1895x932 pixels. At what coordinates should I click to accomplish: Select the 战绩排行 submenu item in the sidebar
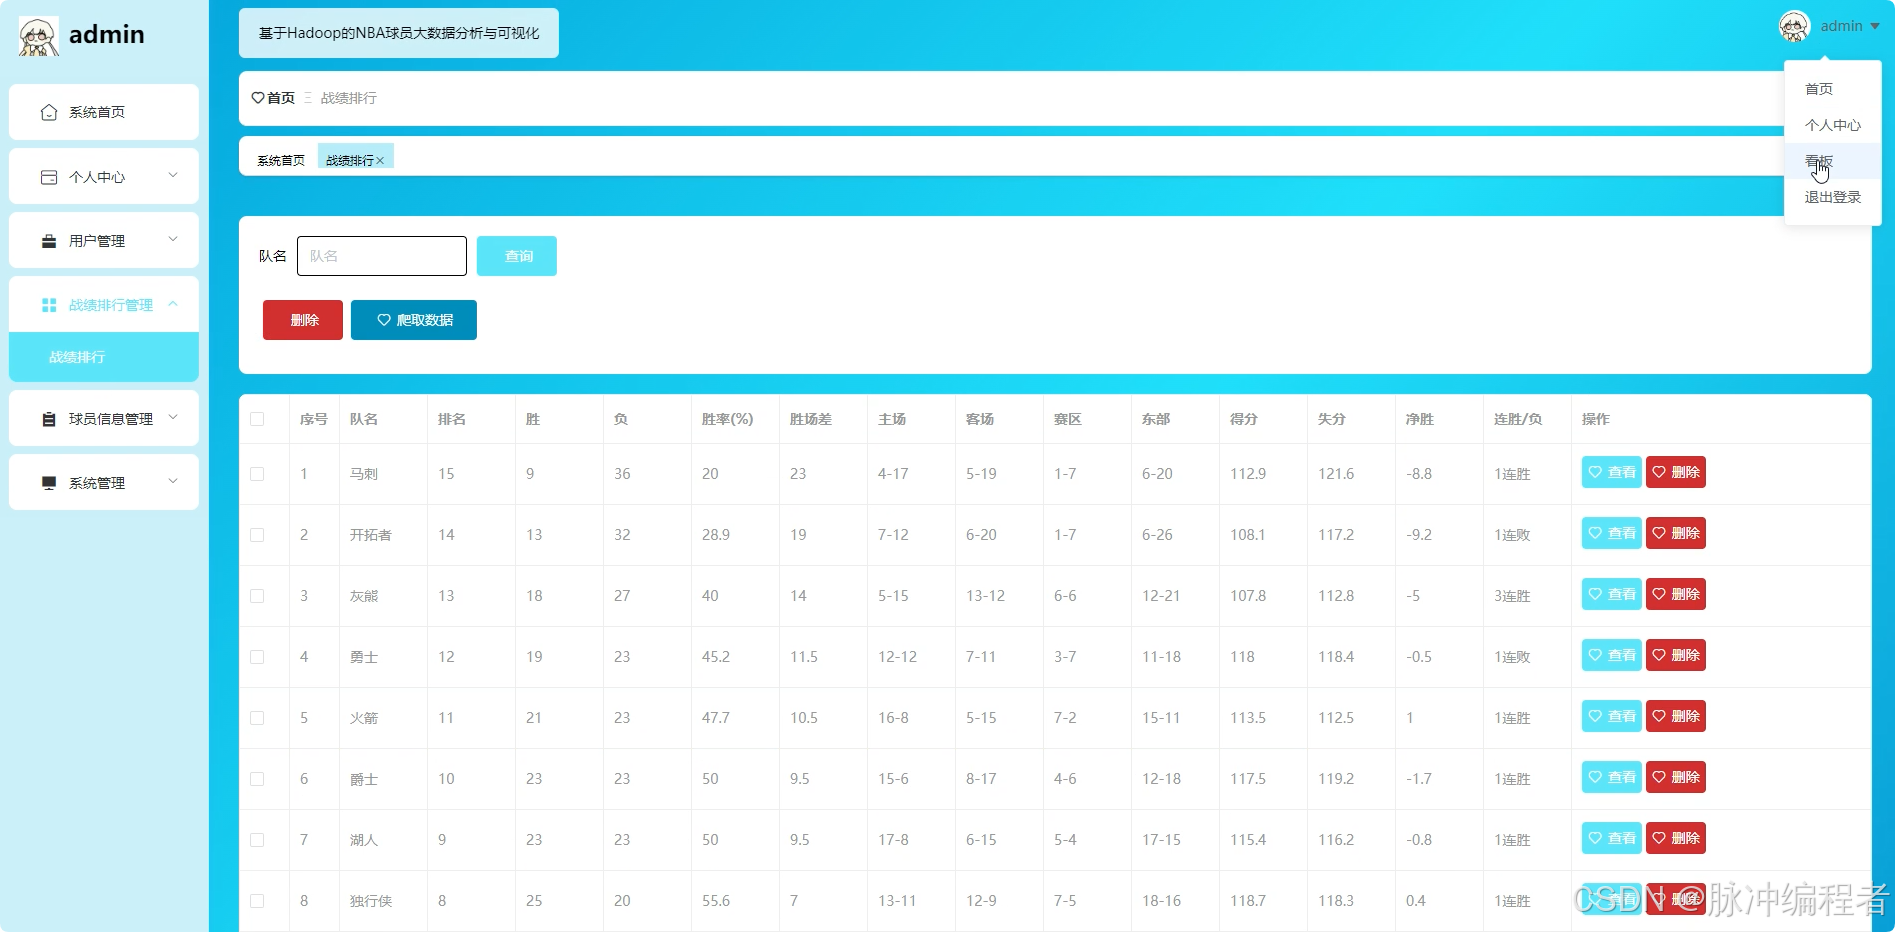104,357
